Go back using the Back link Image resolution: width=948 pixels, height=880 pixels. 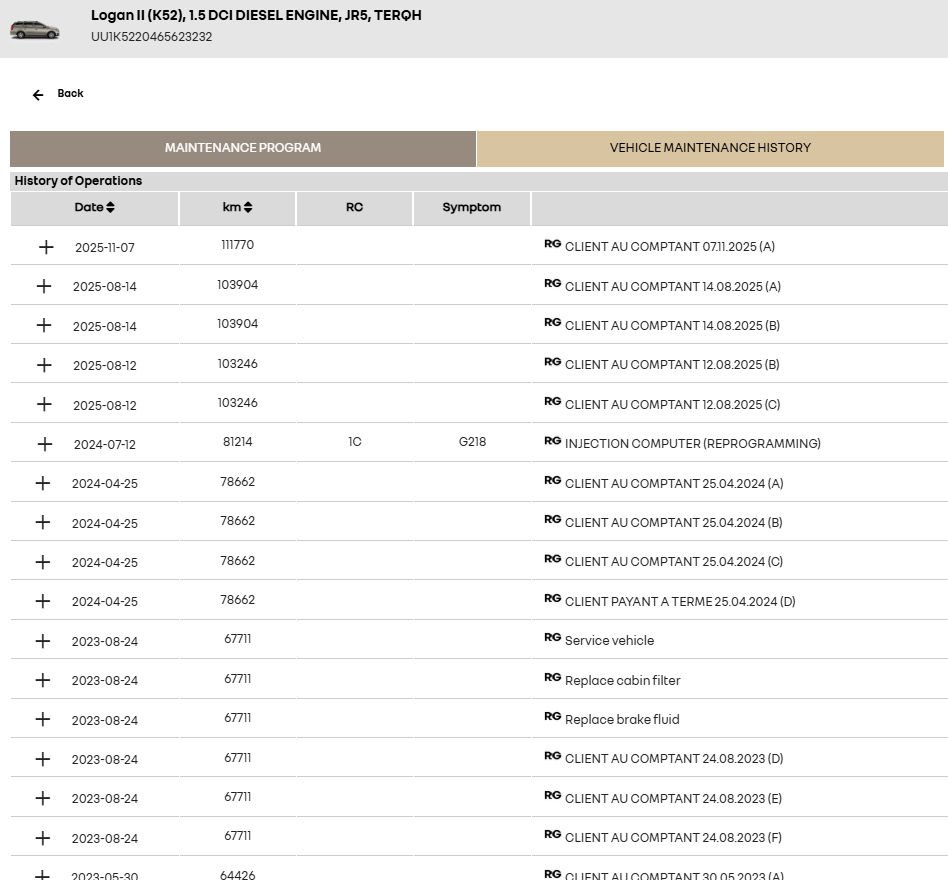(70, 94)
